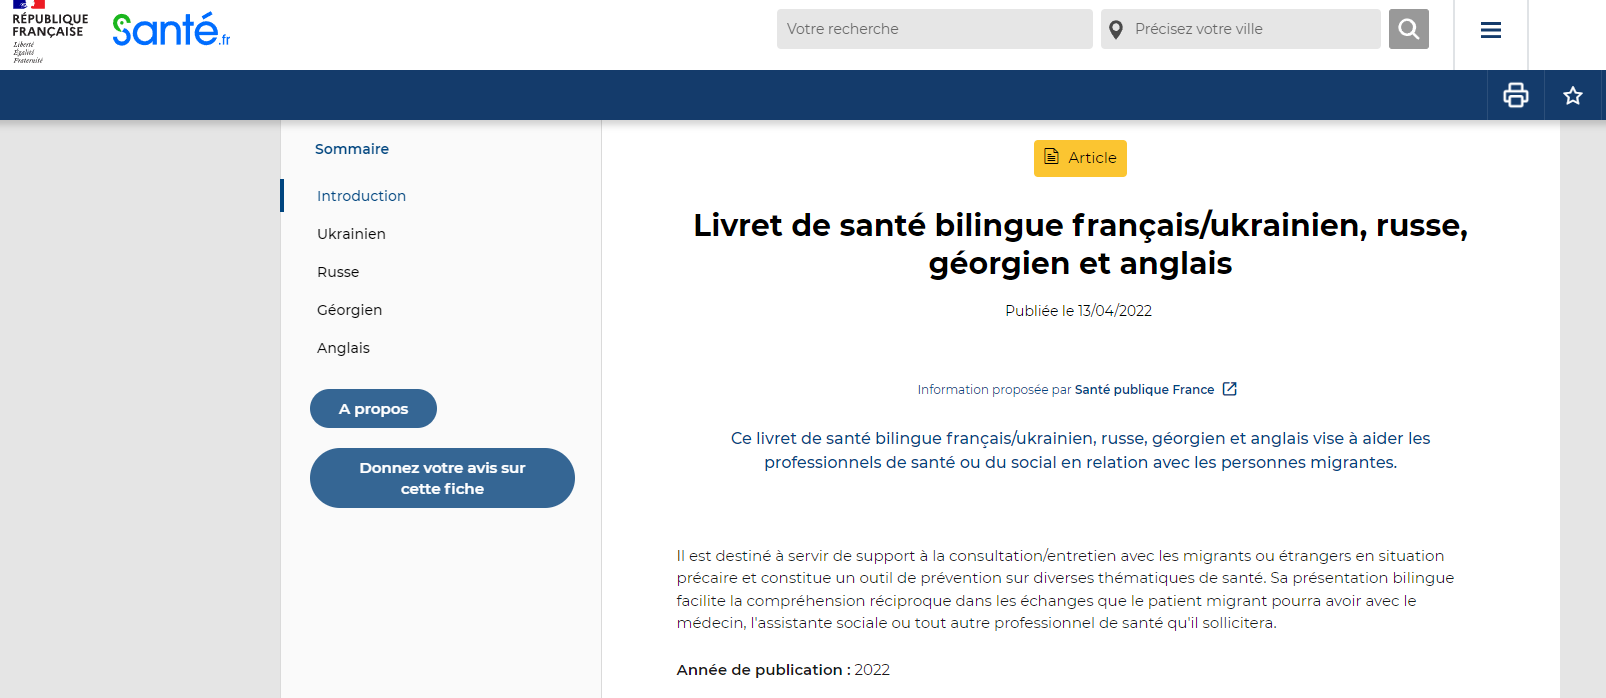Click the location pin icon in city field
Viewport: 1606px width, 698px height.
[1116, 29]
